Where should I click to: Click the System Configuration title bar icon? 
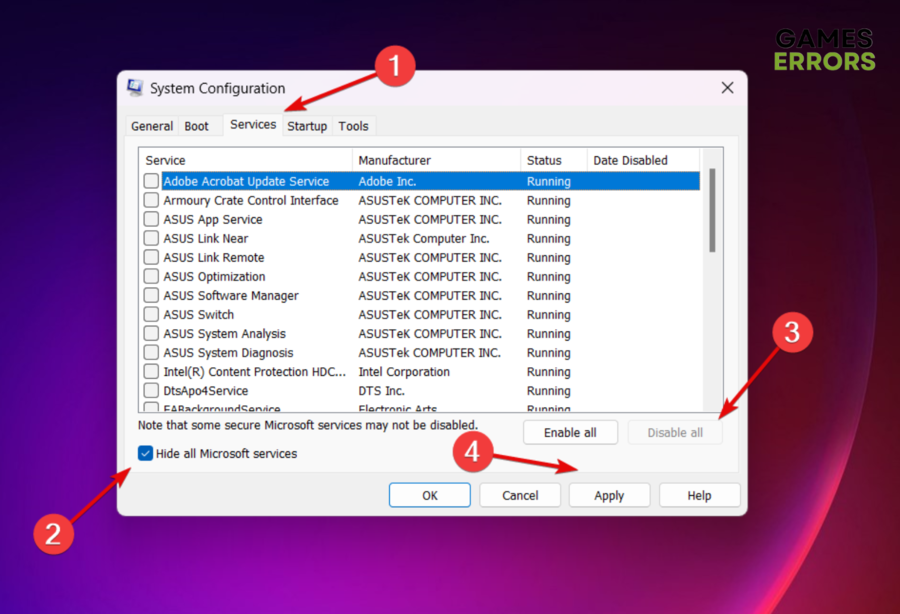(x=135, y=88)
